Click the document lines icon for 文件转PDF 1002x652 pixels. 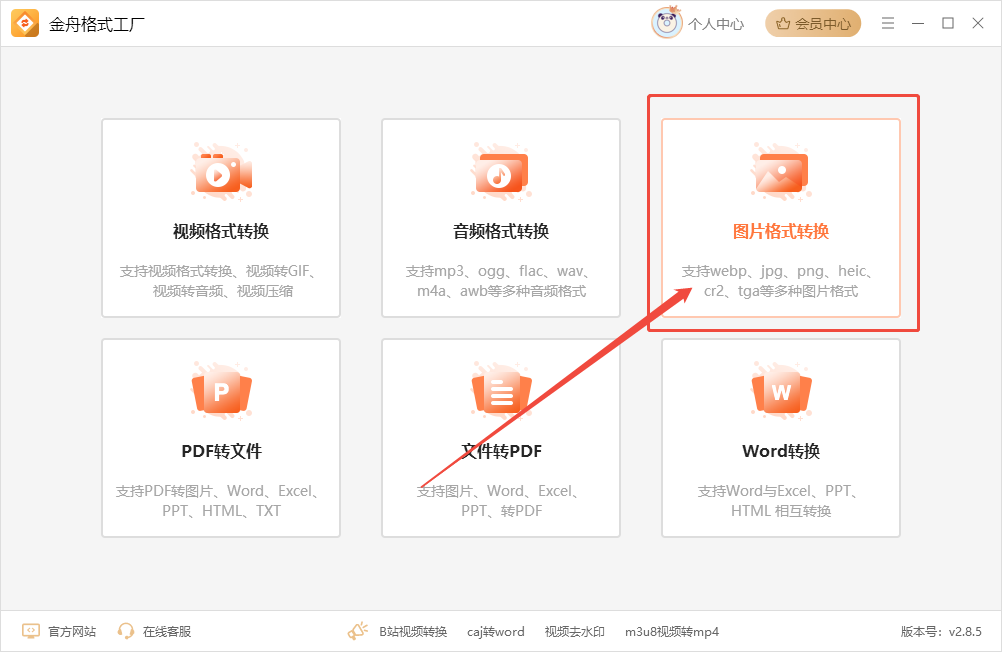[x=501, y=391]
